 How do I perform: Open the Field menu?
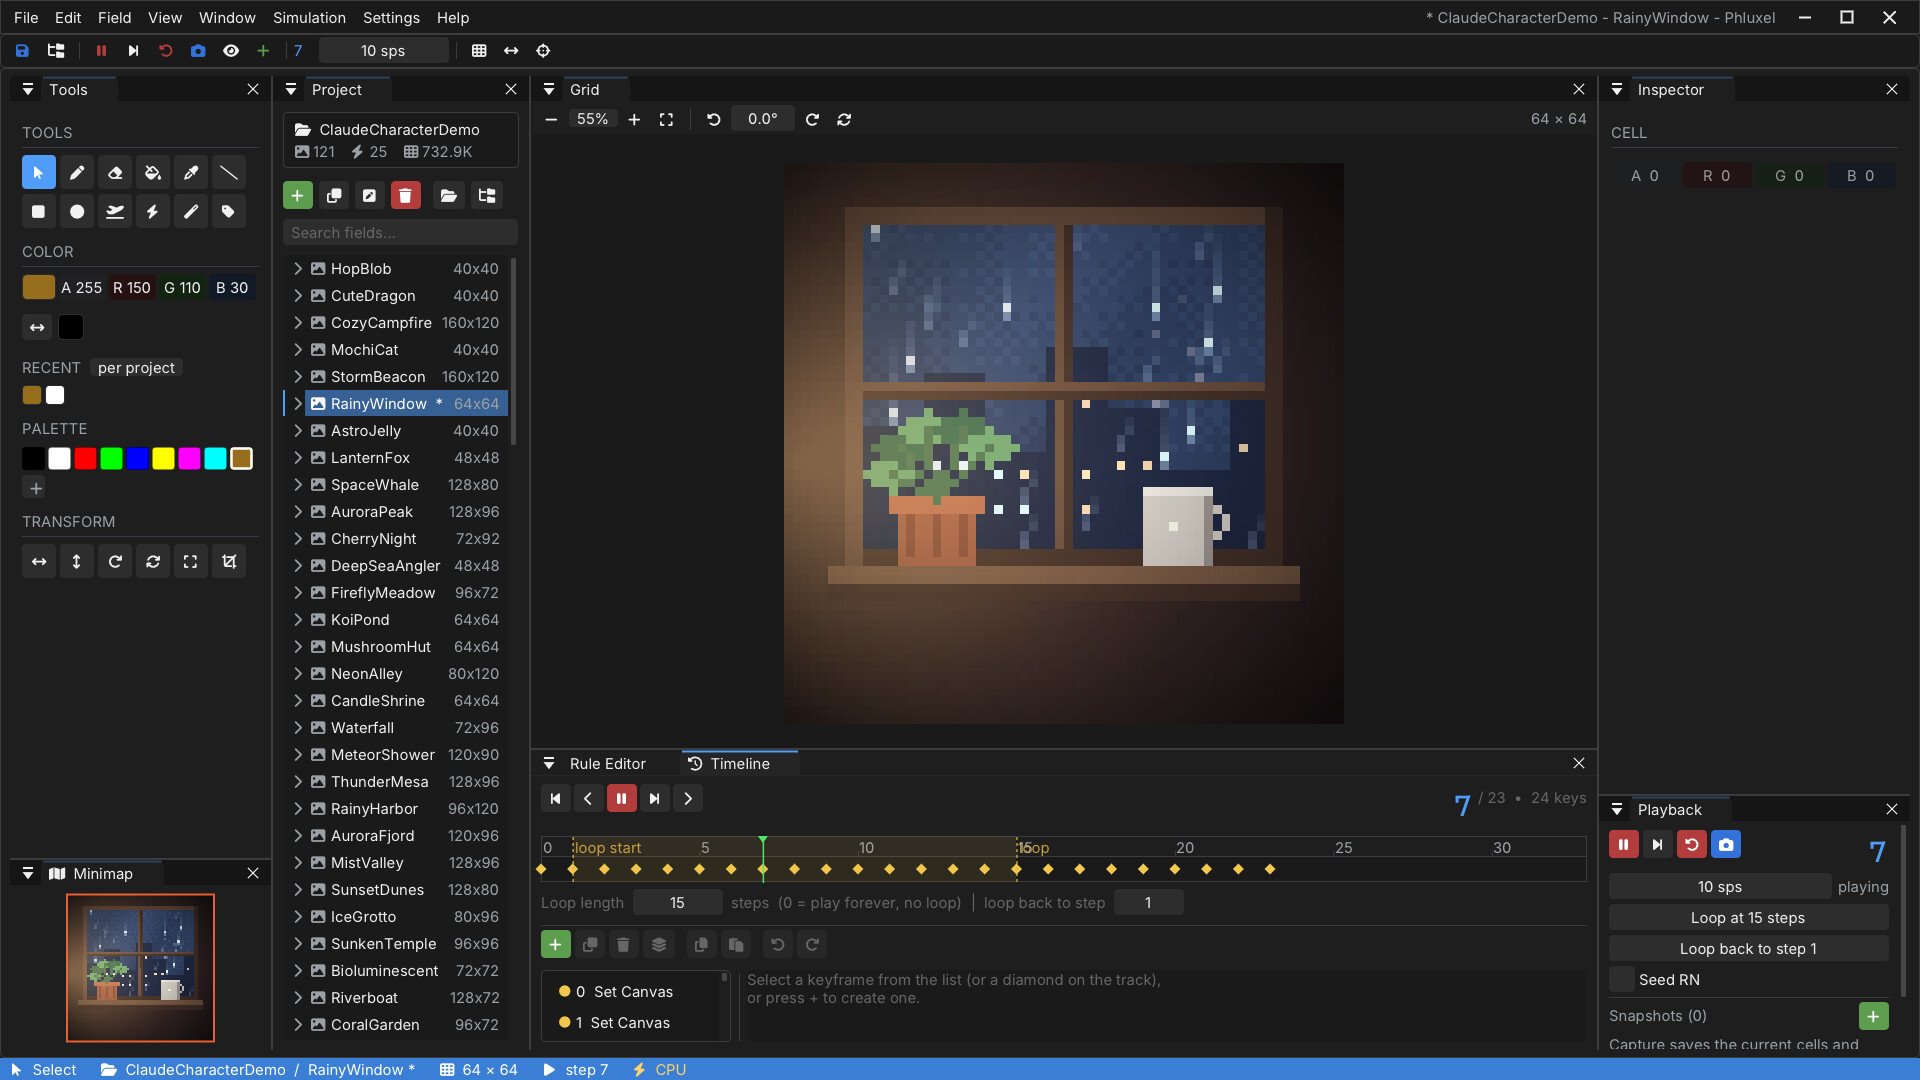pos(114,18)
